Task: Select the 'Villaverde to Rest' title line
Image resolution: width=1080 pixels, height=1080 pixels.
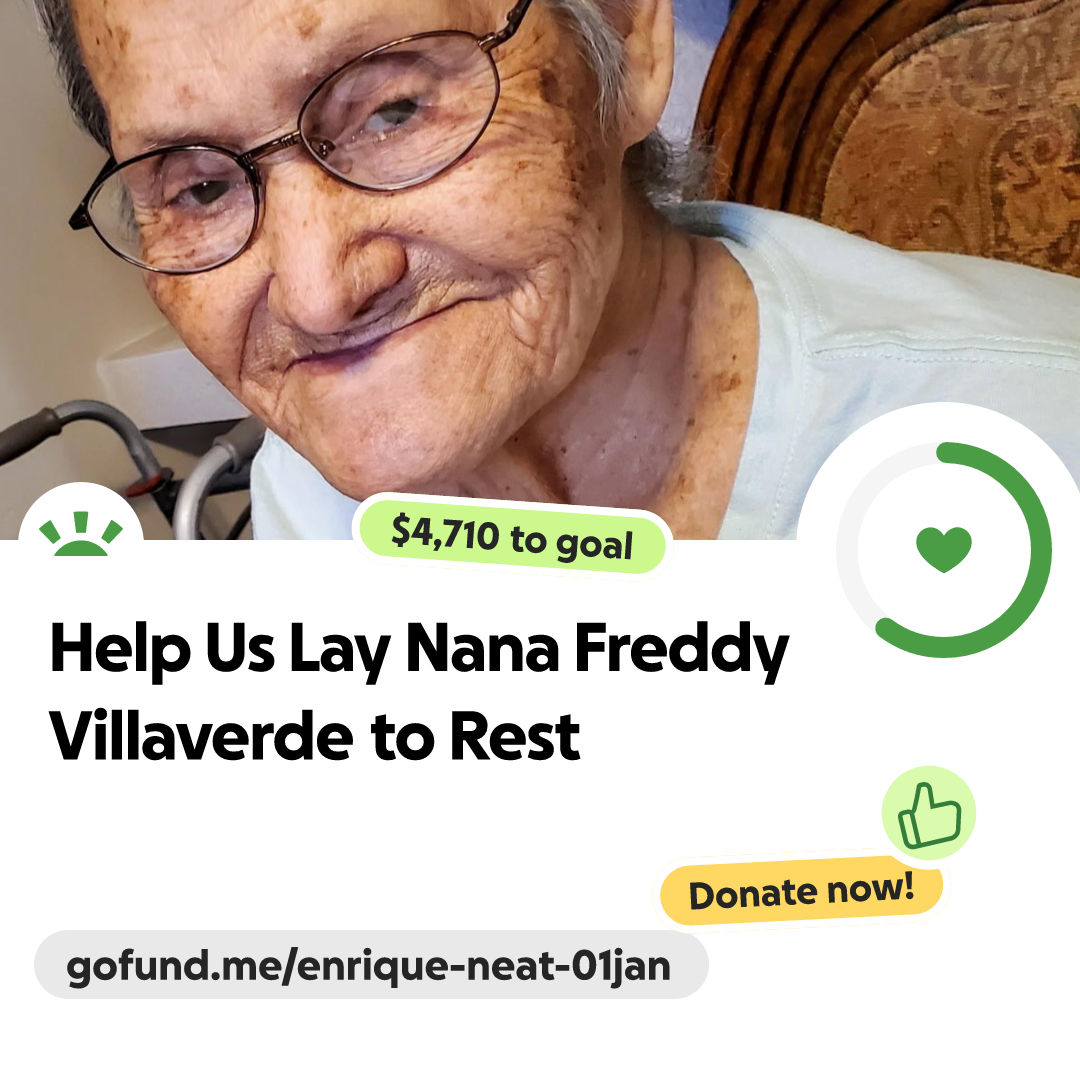Action: pyautogui.click(x=315, y=737)
